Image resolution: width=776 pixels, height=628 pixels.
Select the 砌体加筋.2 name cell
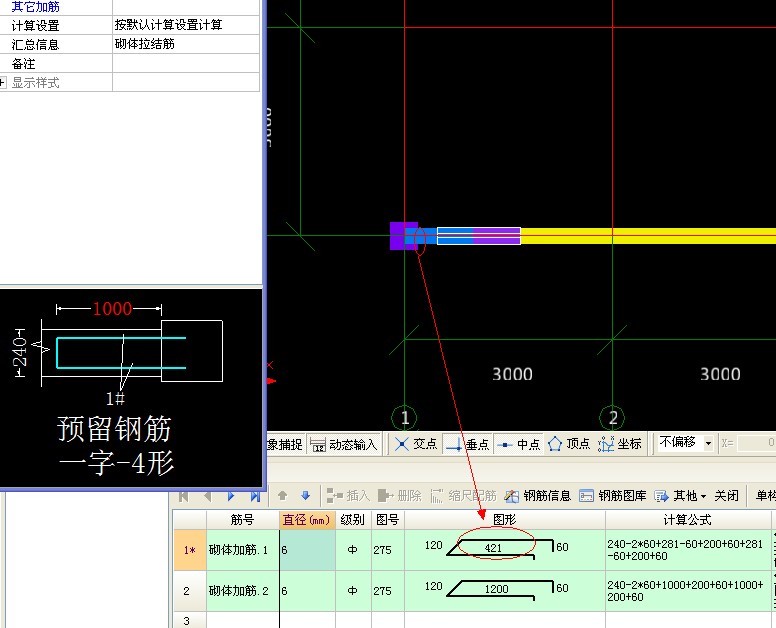coord(242,591)
